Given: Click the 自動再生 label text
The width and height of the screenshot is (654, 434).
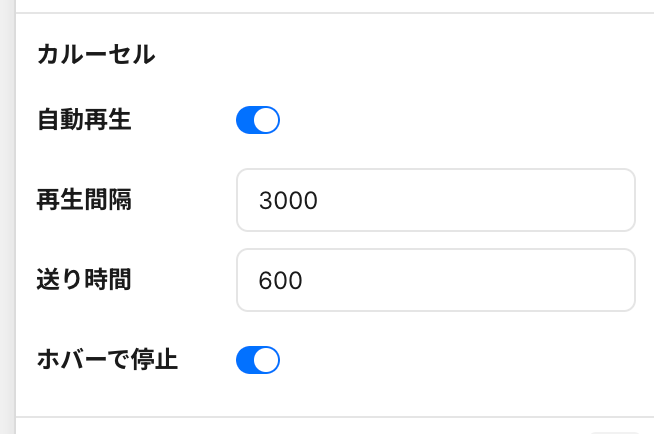Looking at the screenshot, I should [84, 120].
